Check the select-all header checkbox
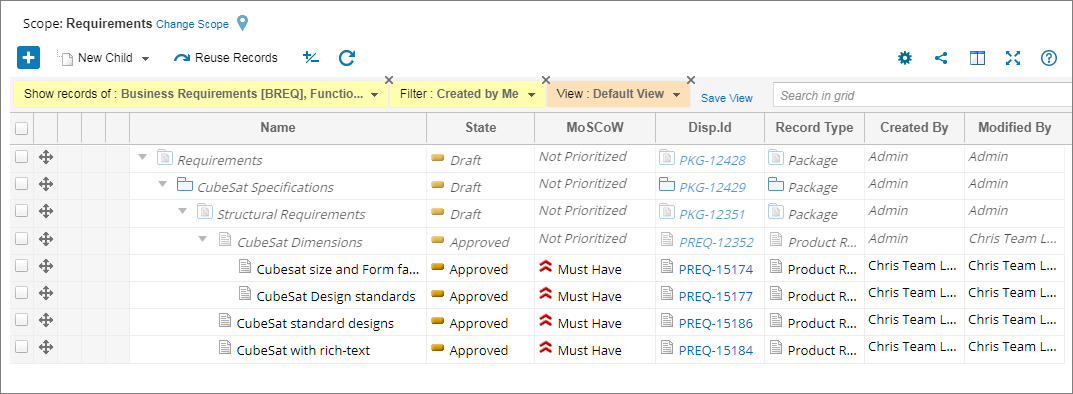 tap(22, 128)
